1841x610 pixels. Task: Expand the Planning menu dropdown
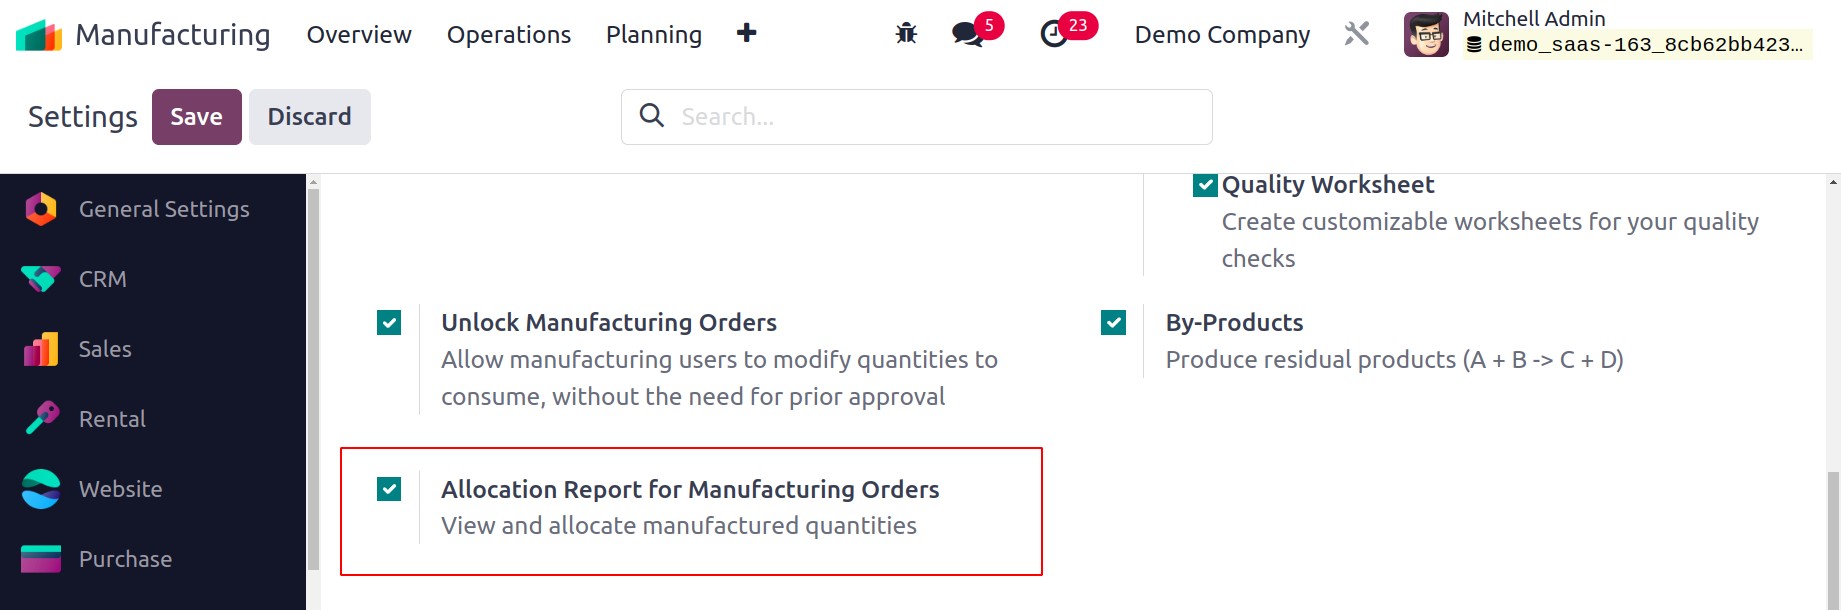654,35
